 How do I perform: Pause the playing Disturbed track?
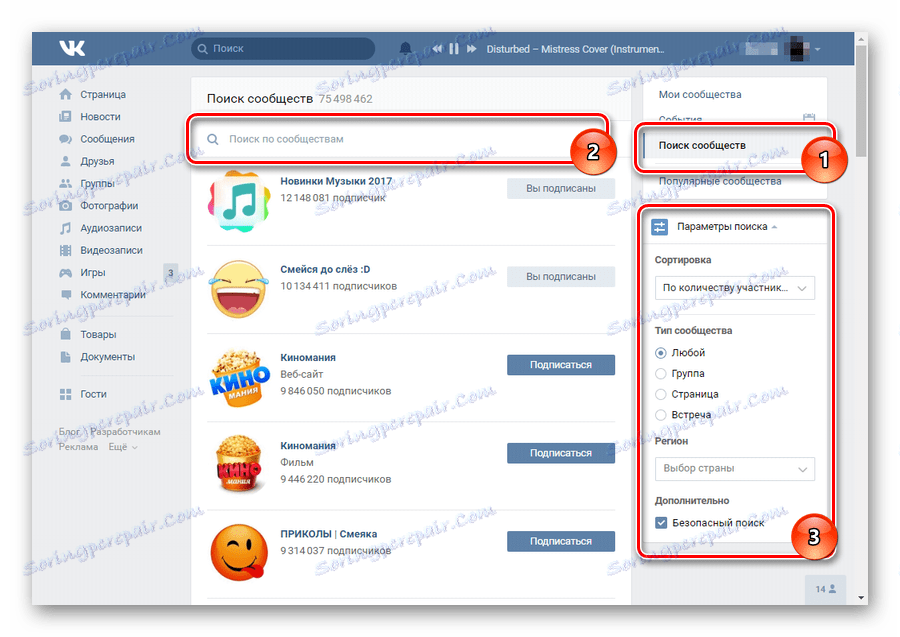454,47
